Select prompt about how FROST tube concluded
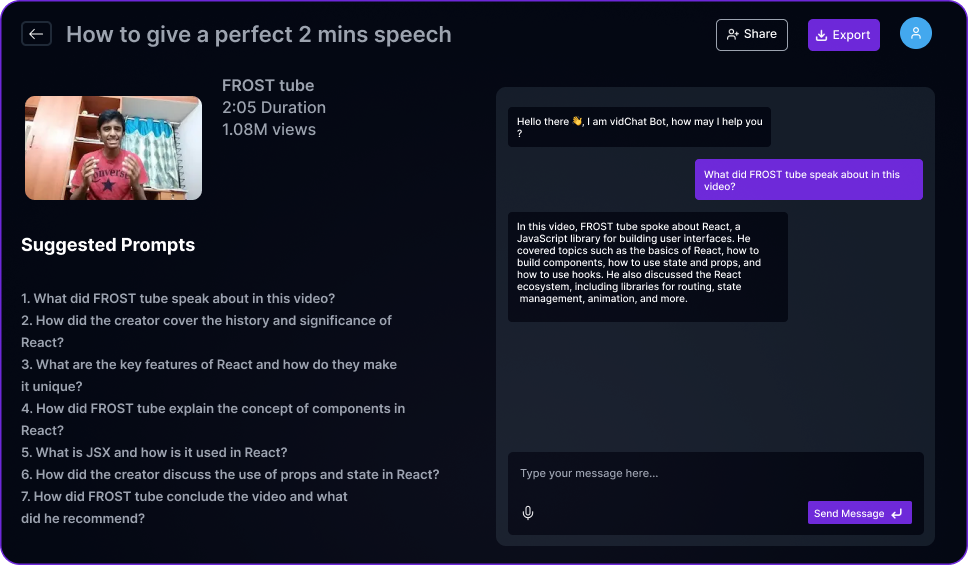Image resolution: width=968 pixels, height=565 pixels. point(184,507)
